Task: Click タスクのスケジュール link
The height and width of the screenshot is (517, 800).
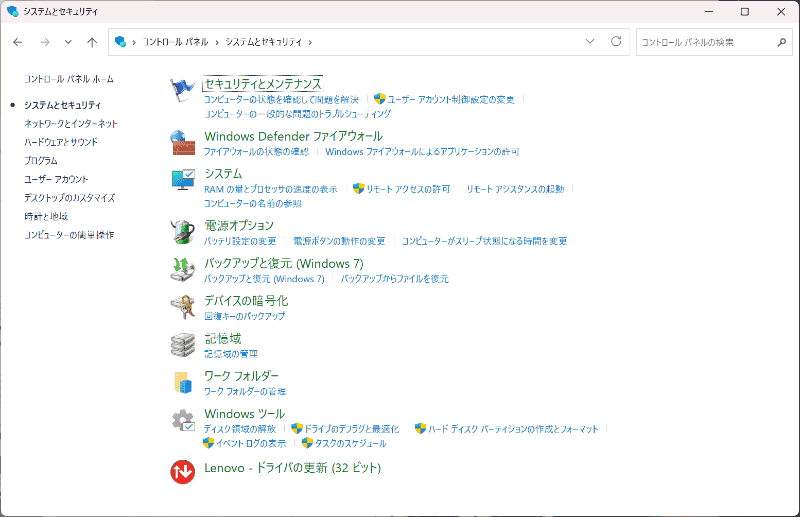Action: pyautogui.click(x=351, y=444)
